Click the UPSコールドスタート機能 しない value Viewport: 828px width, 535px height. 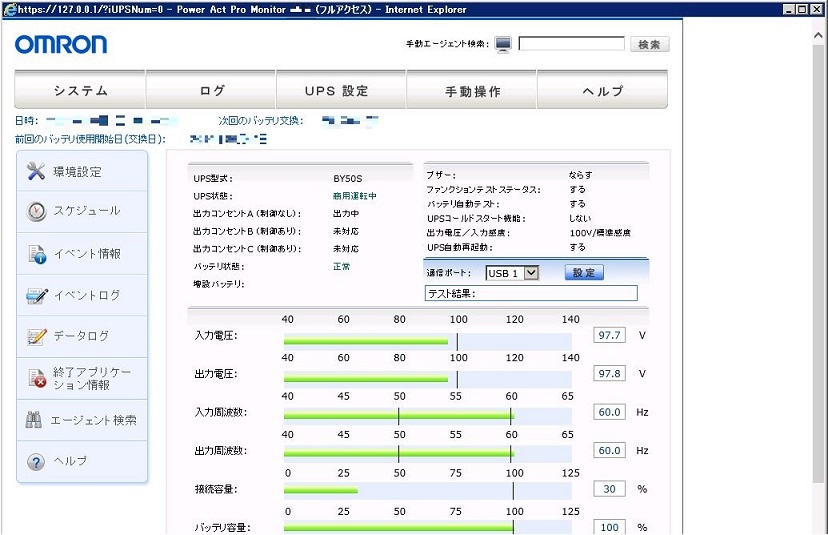580,218
